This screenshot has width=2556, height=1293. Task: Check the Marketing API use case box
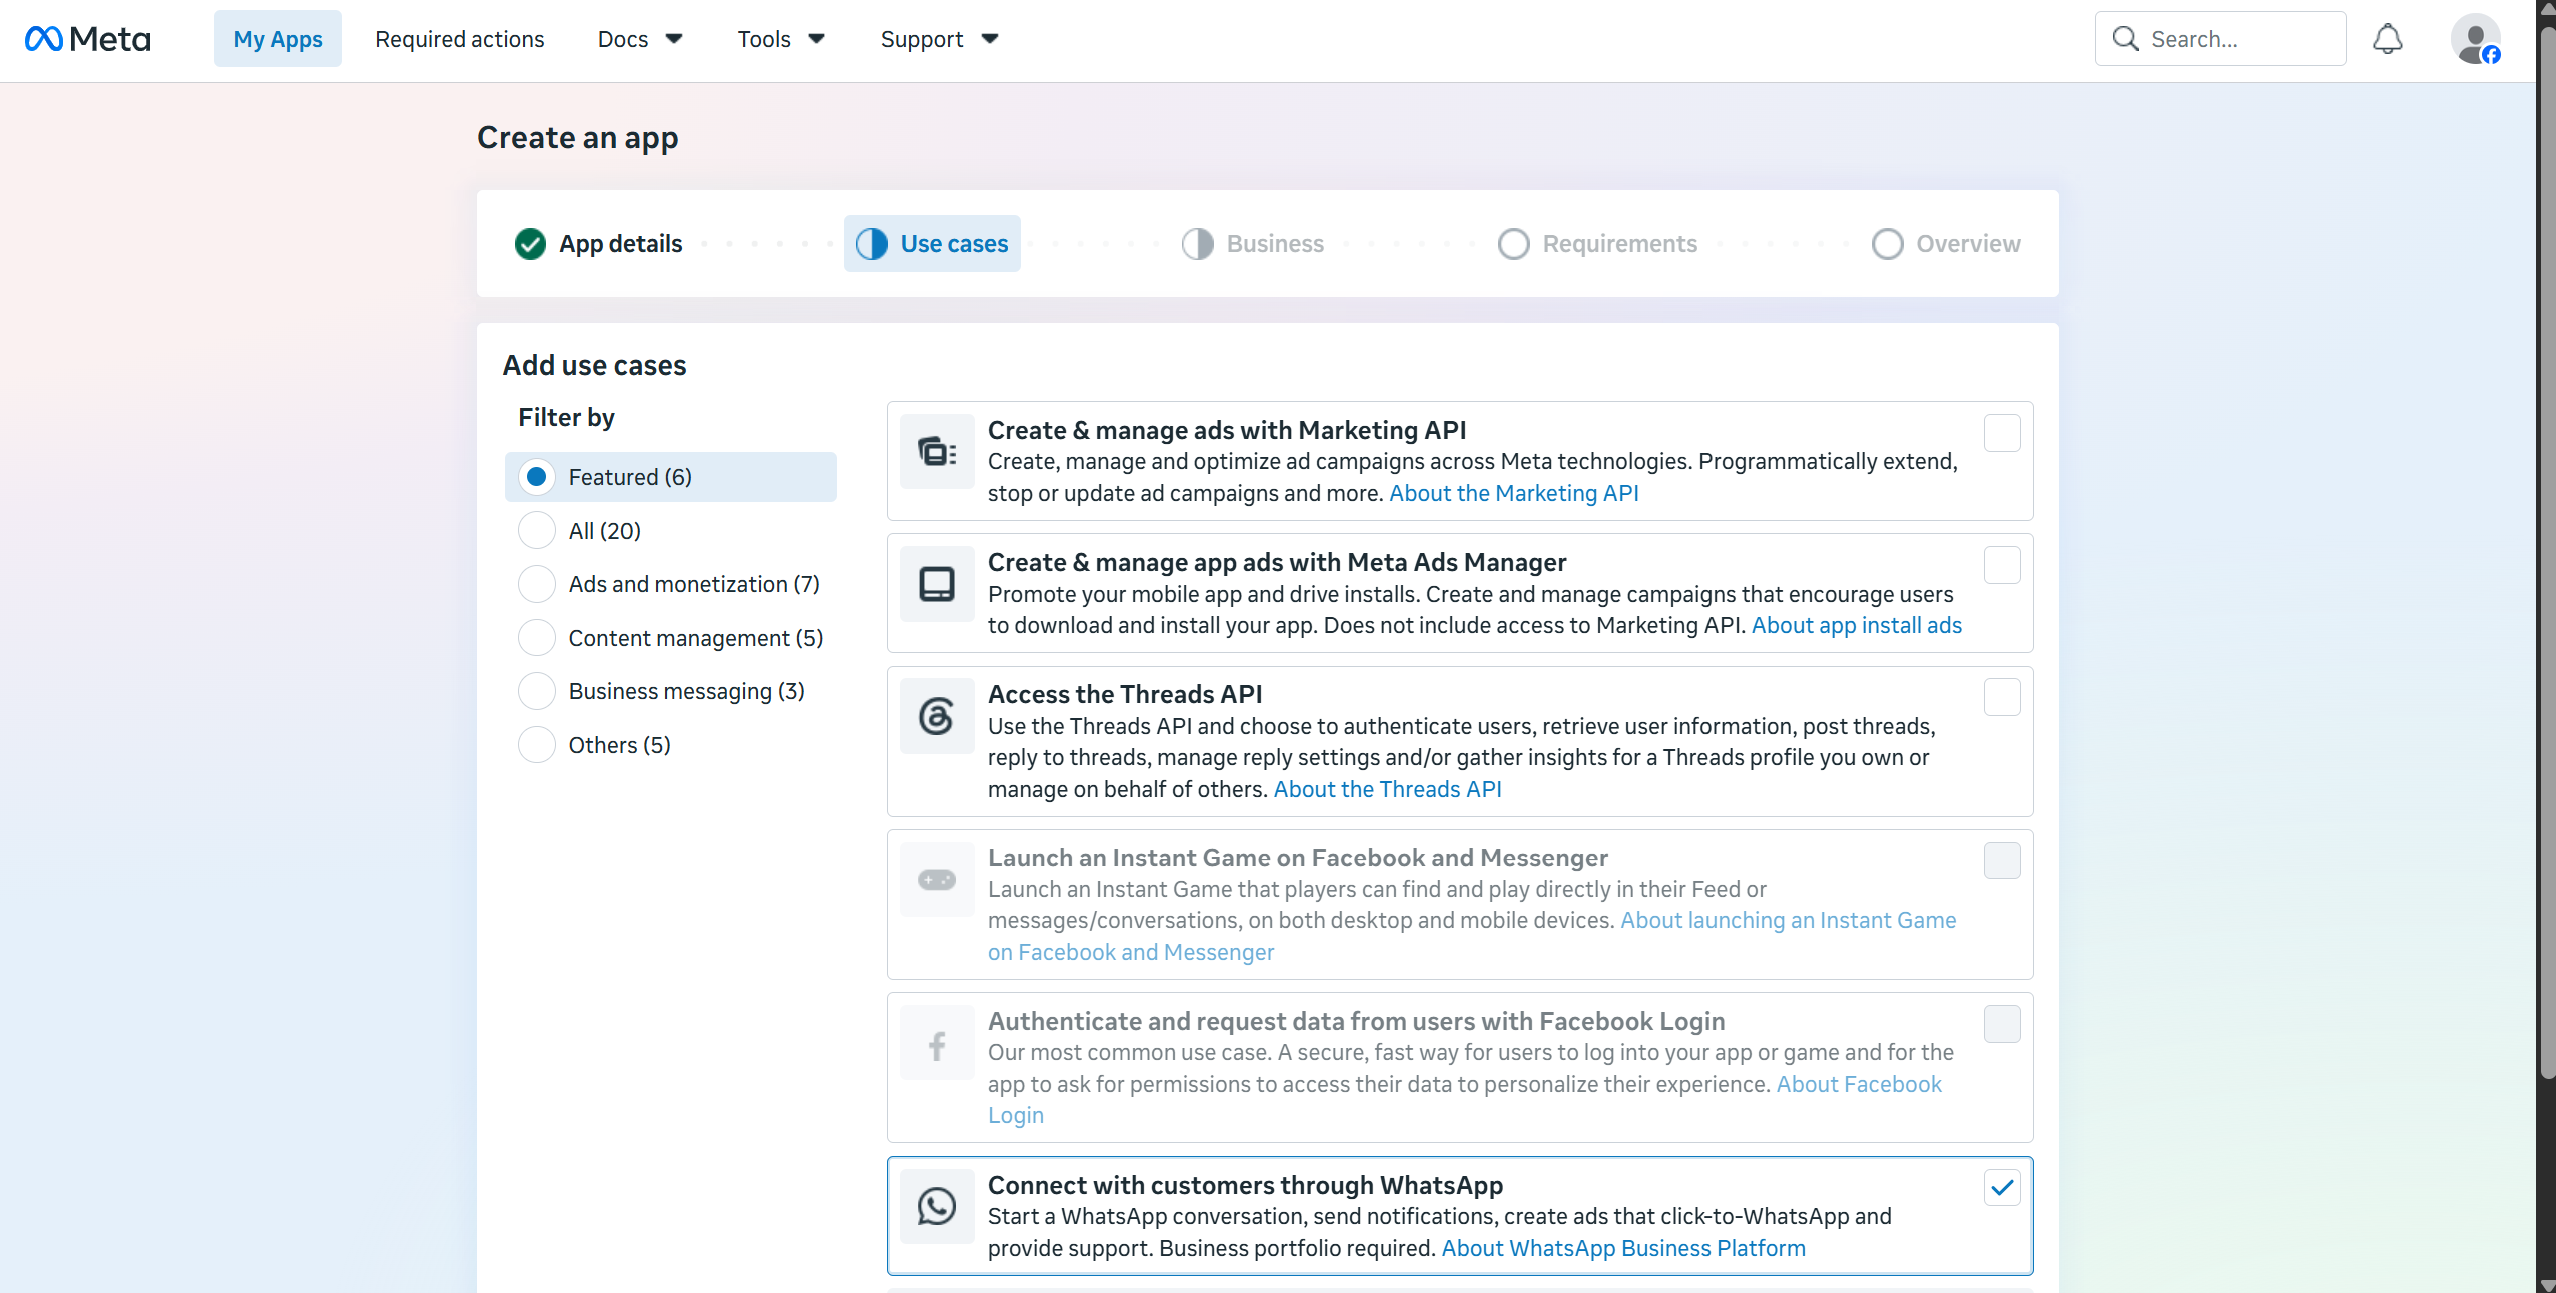(2002, 433)
